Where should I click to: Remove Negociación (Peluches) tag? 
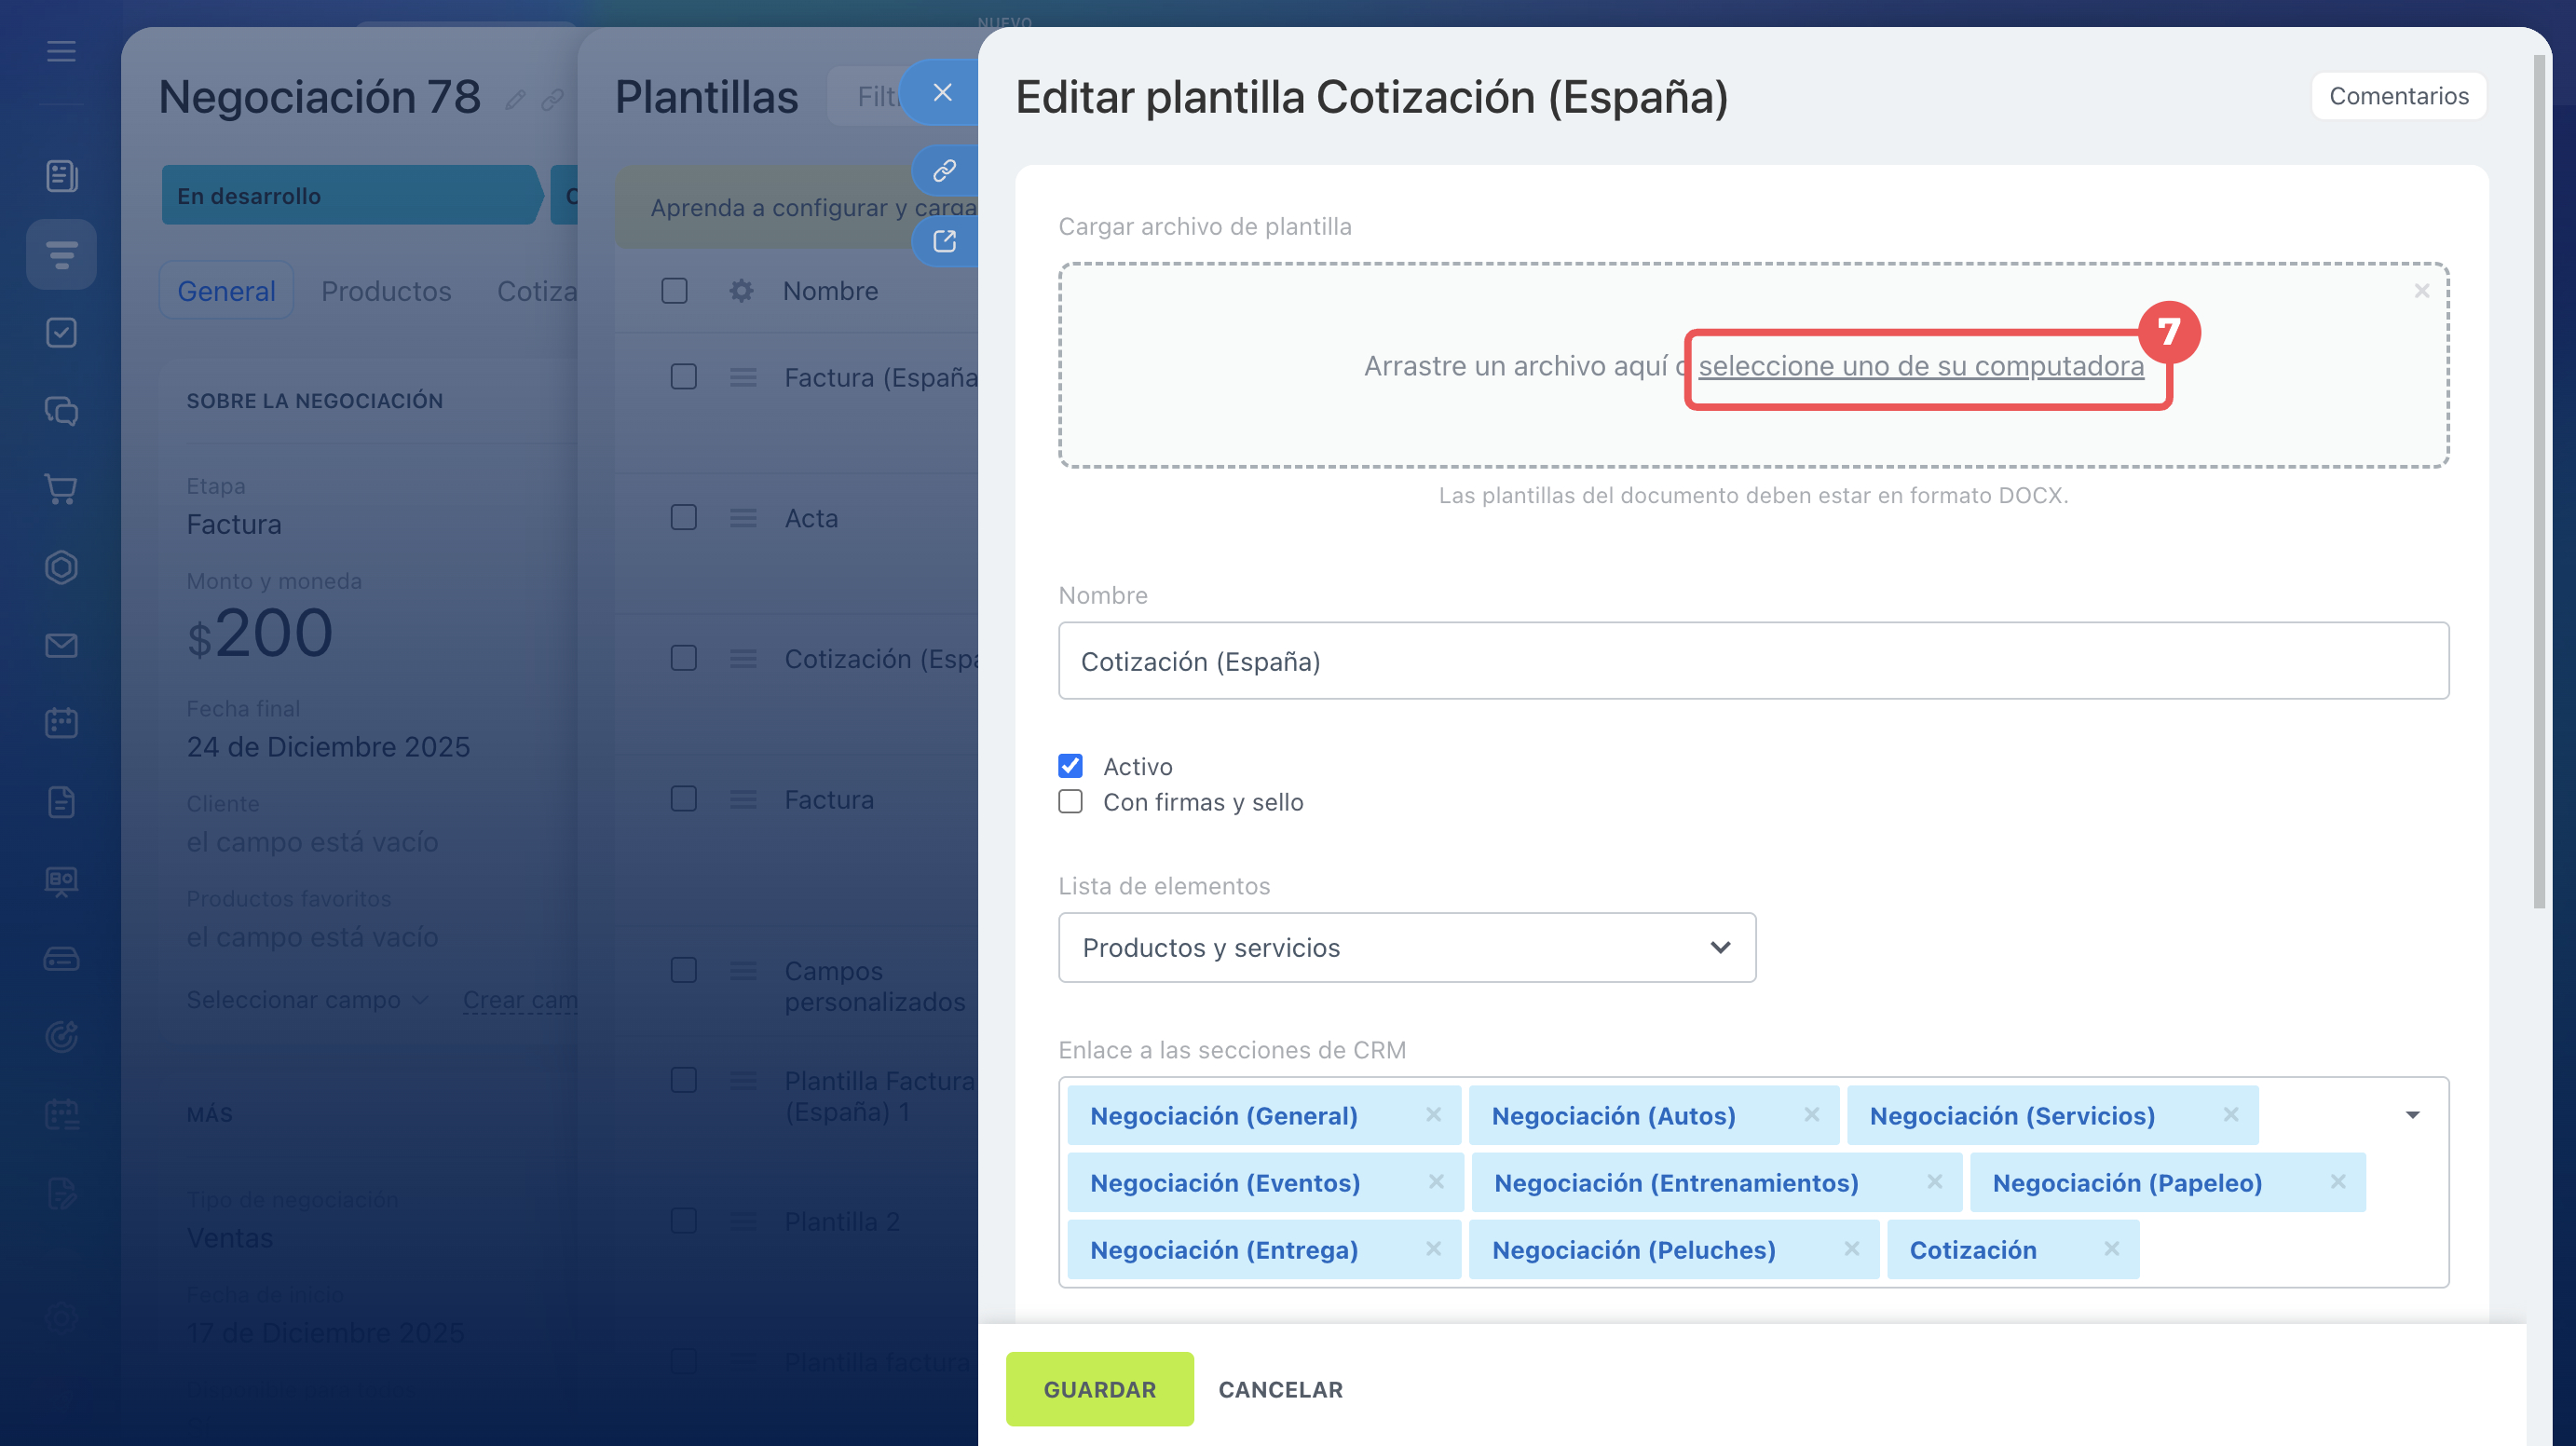coord(1852,1249)
